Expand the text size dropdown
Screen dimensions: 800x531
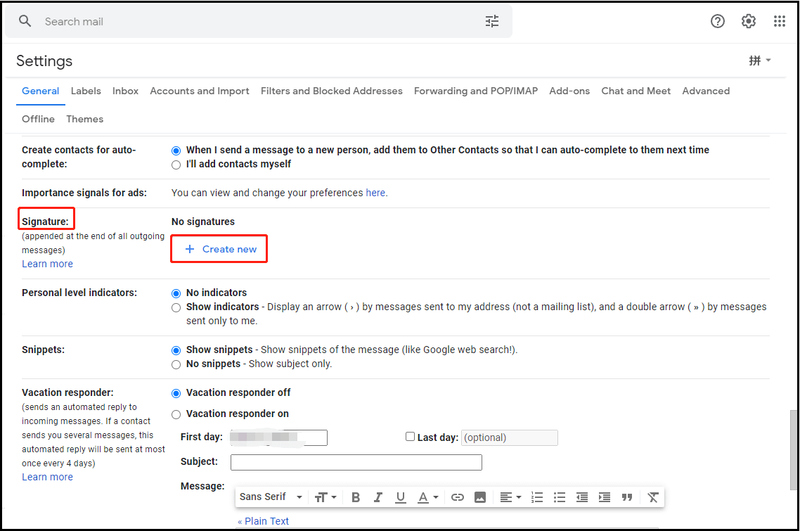326,497
